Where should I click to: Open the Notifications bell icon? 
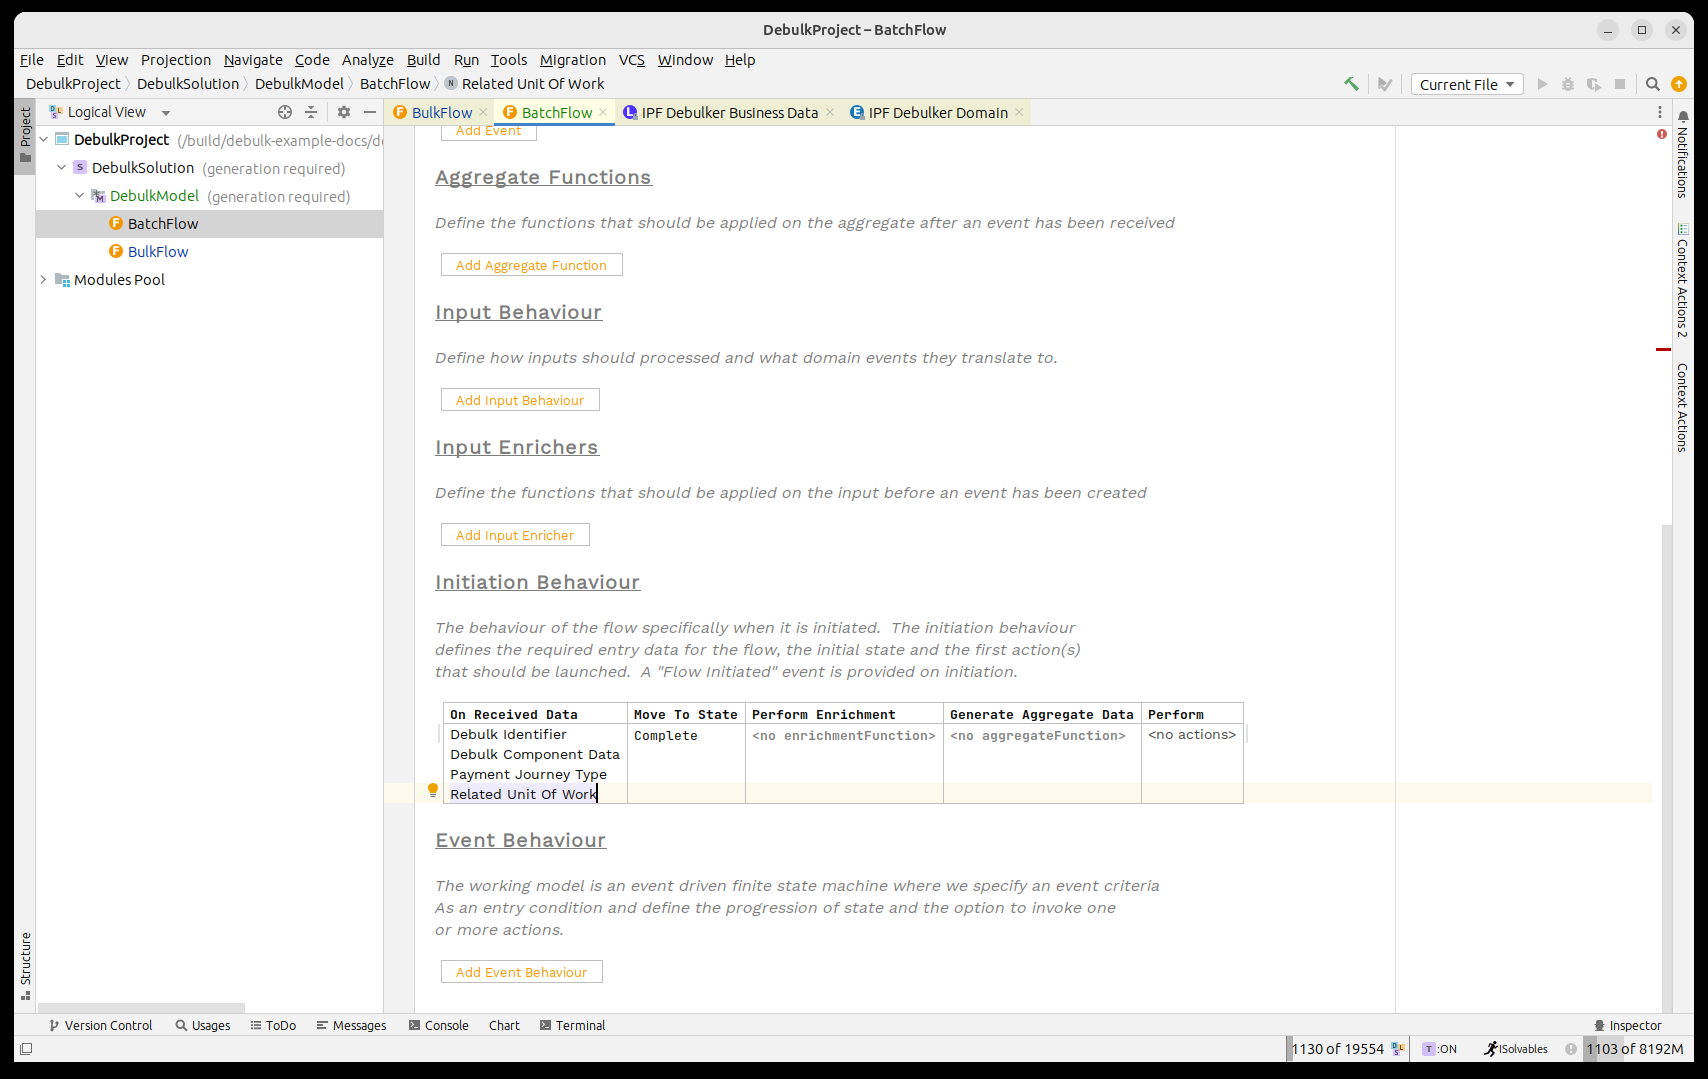(1683, 116)
